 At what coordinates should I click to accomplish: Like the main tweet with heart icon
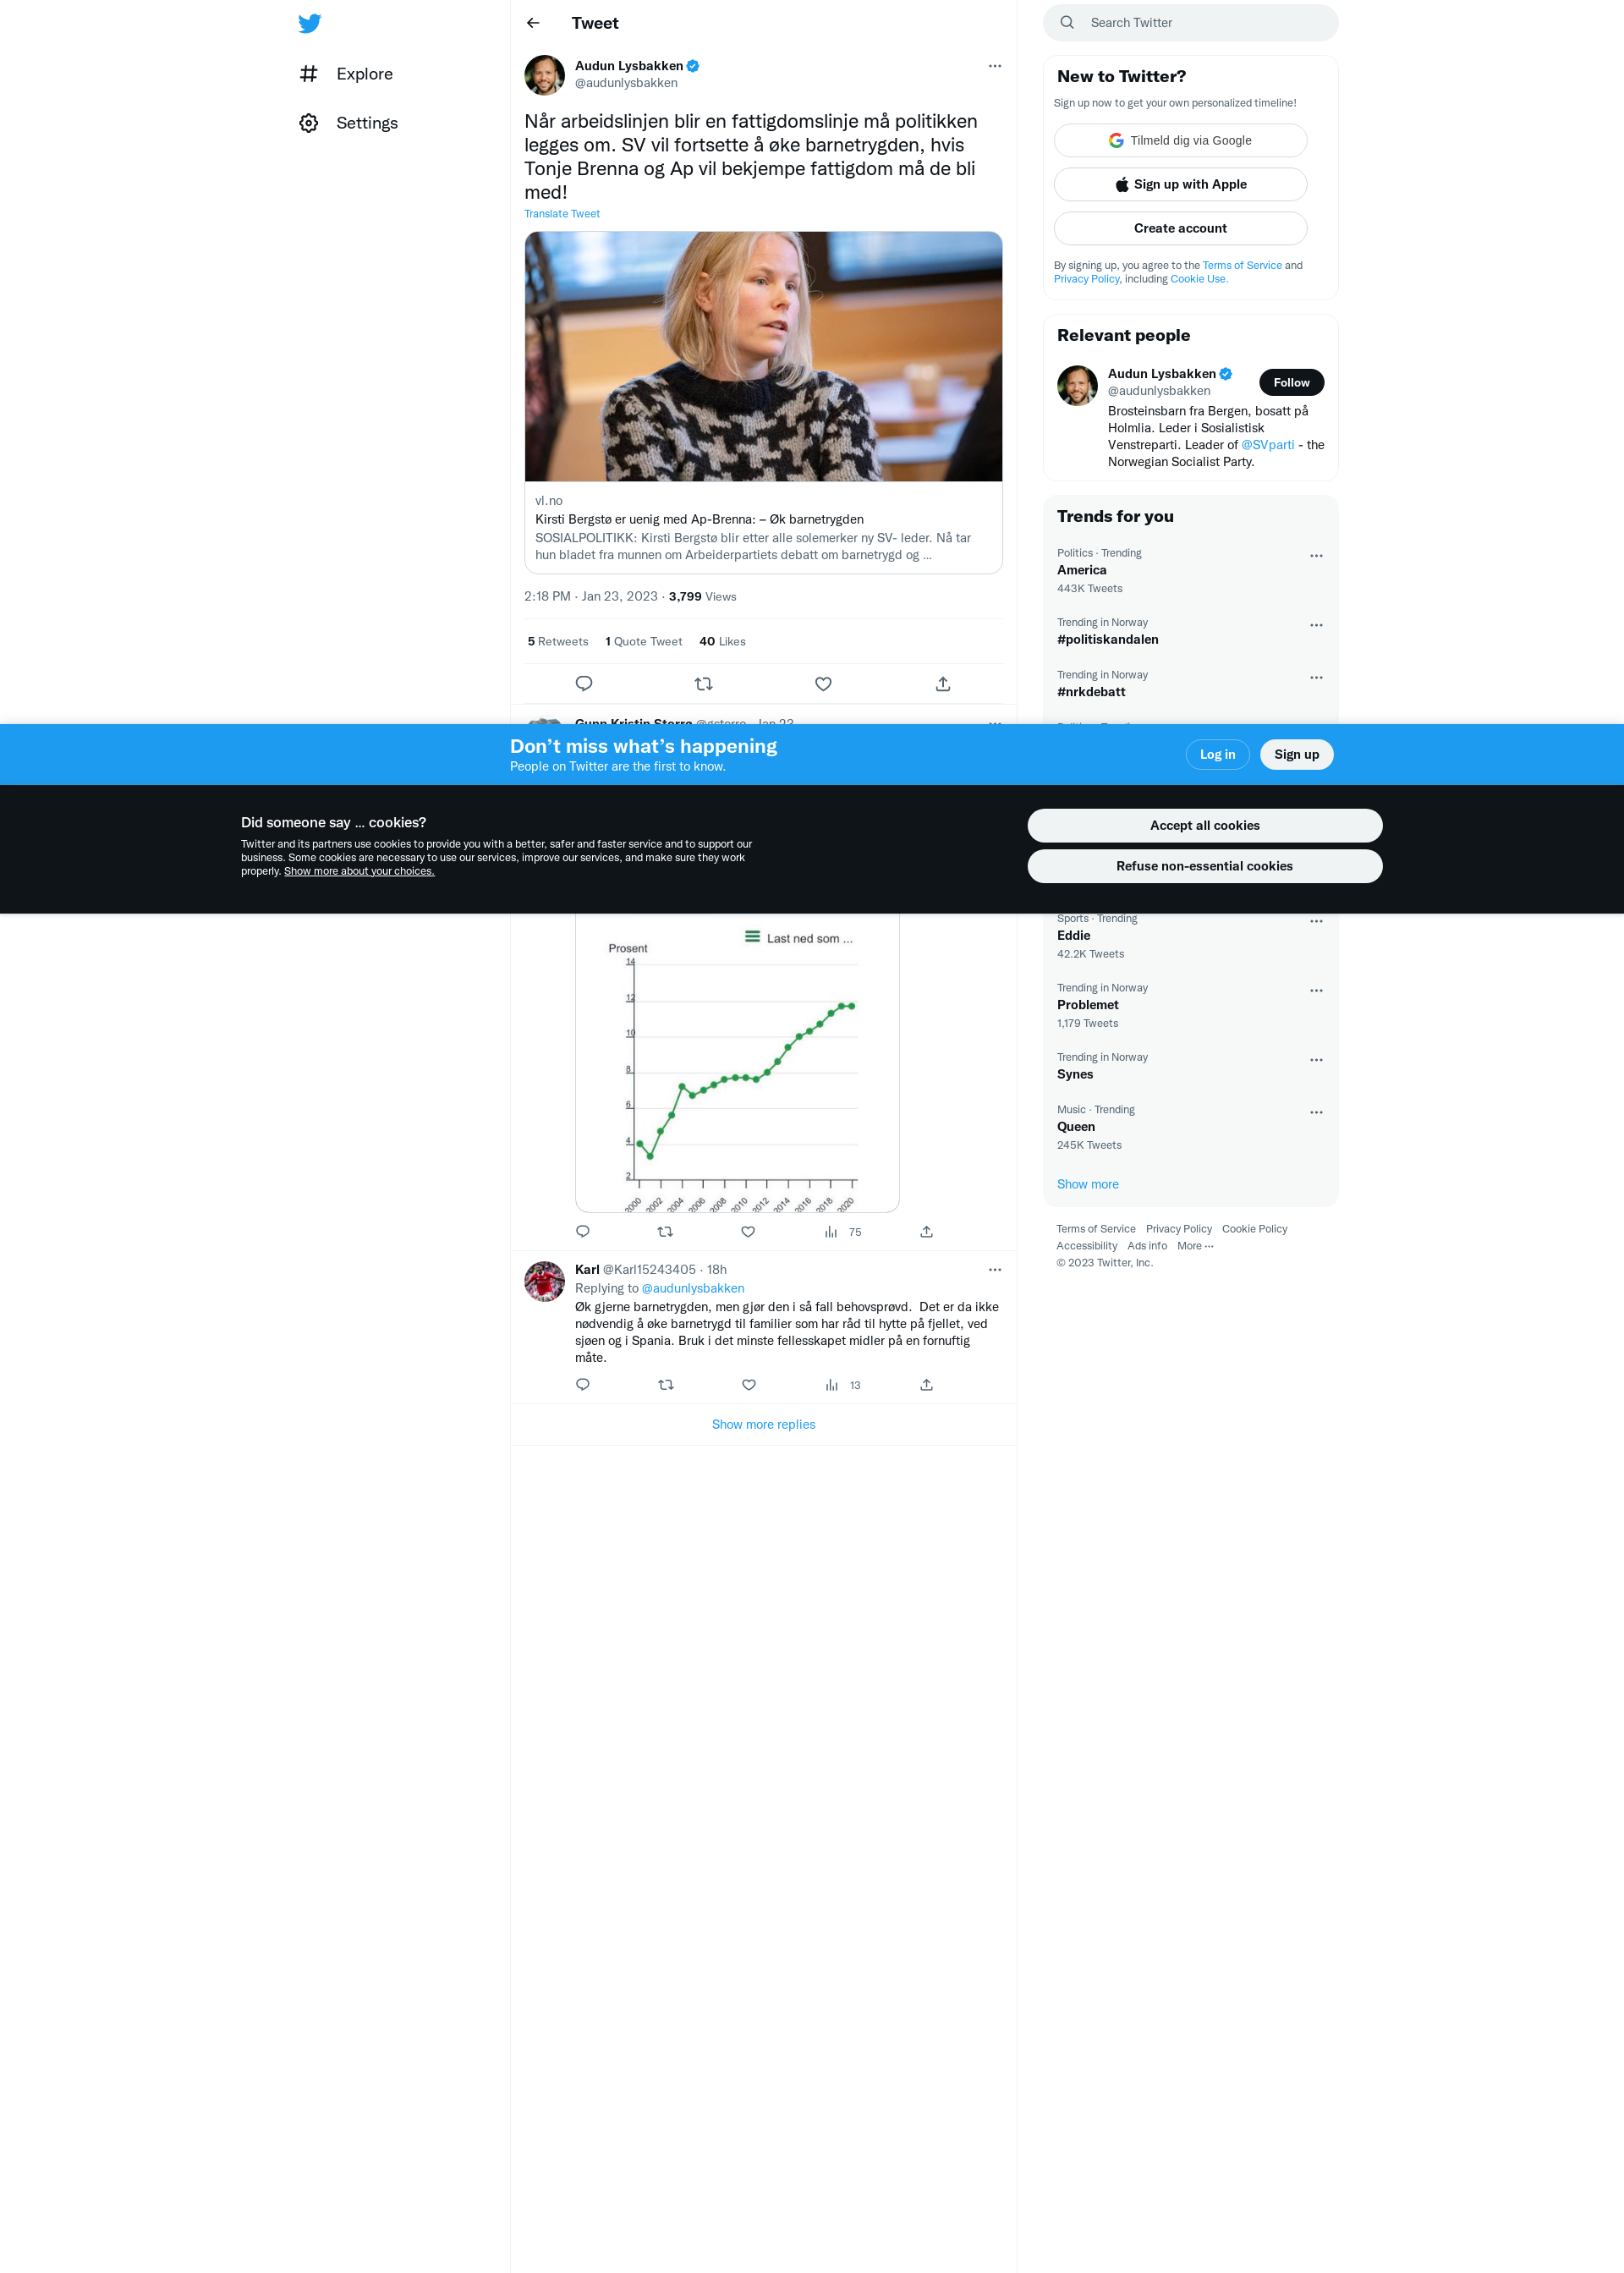coord(823,684)
